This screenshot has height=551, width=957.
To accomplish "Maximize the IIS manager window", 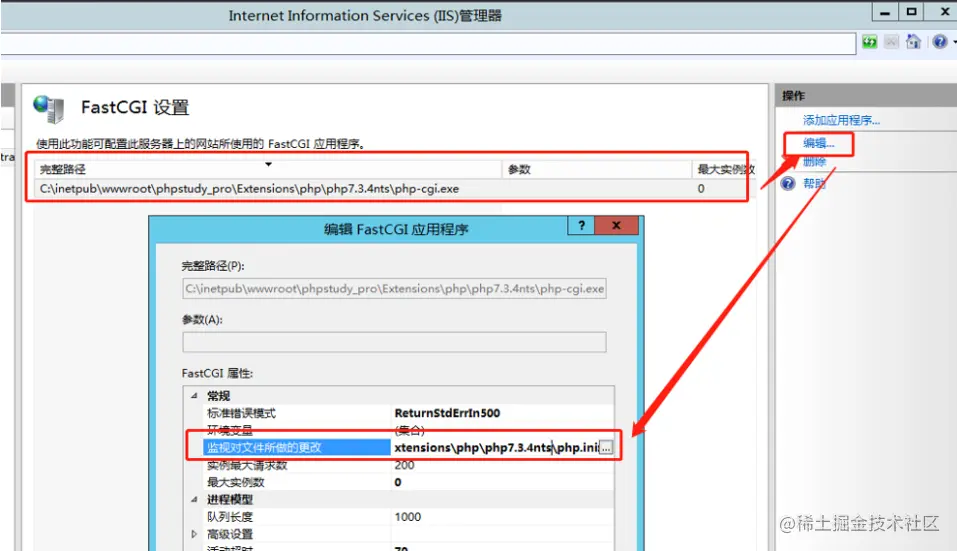I will (x=912, y=12).
